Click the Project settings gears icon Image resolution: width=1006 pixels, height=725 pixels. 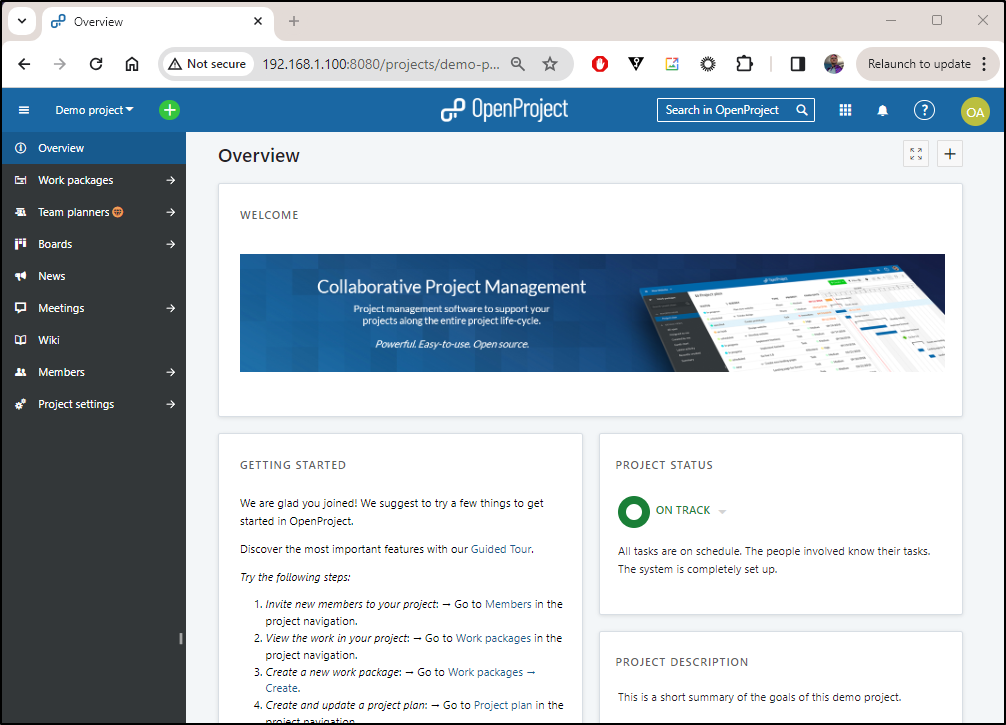tap(21, 404)
